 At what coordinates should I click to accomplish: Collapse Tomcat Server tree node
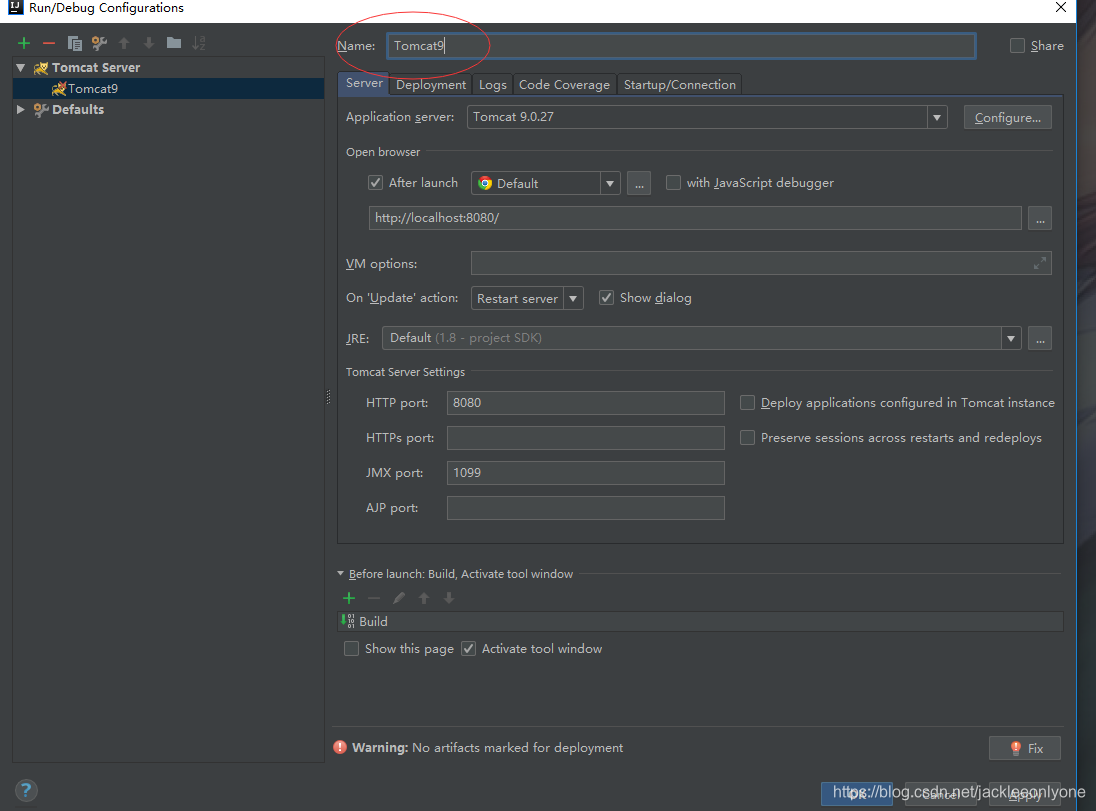coord(20,68)
